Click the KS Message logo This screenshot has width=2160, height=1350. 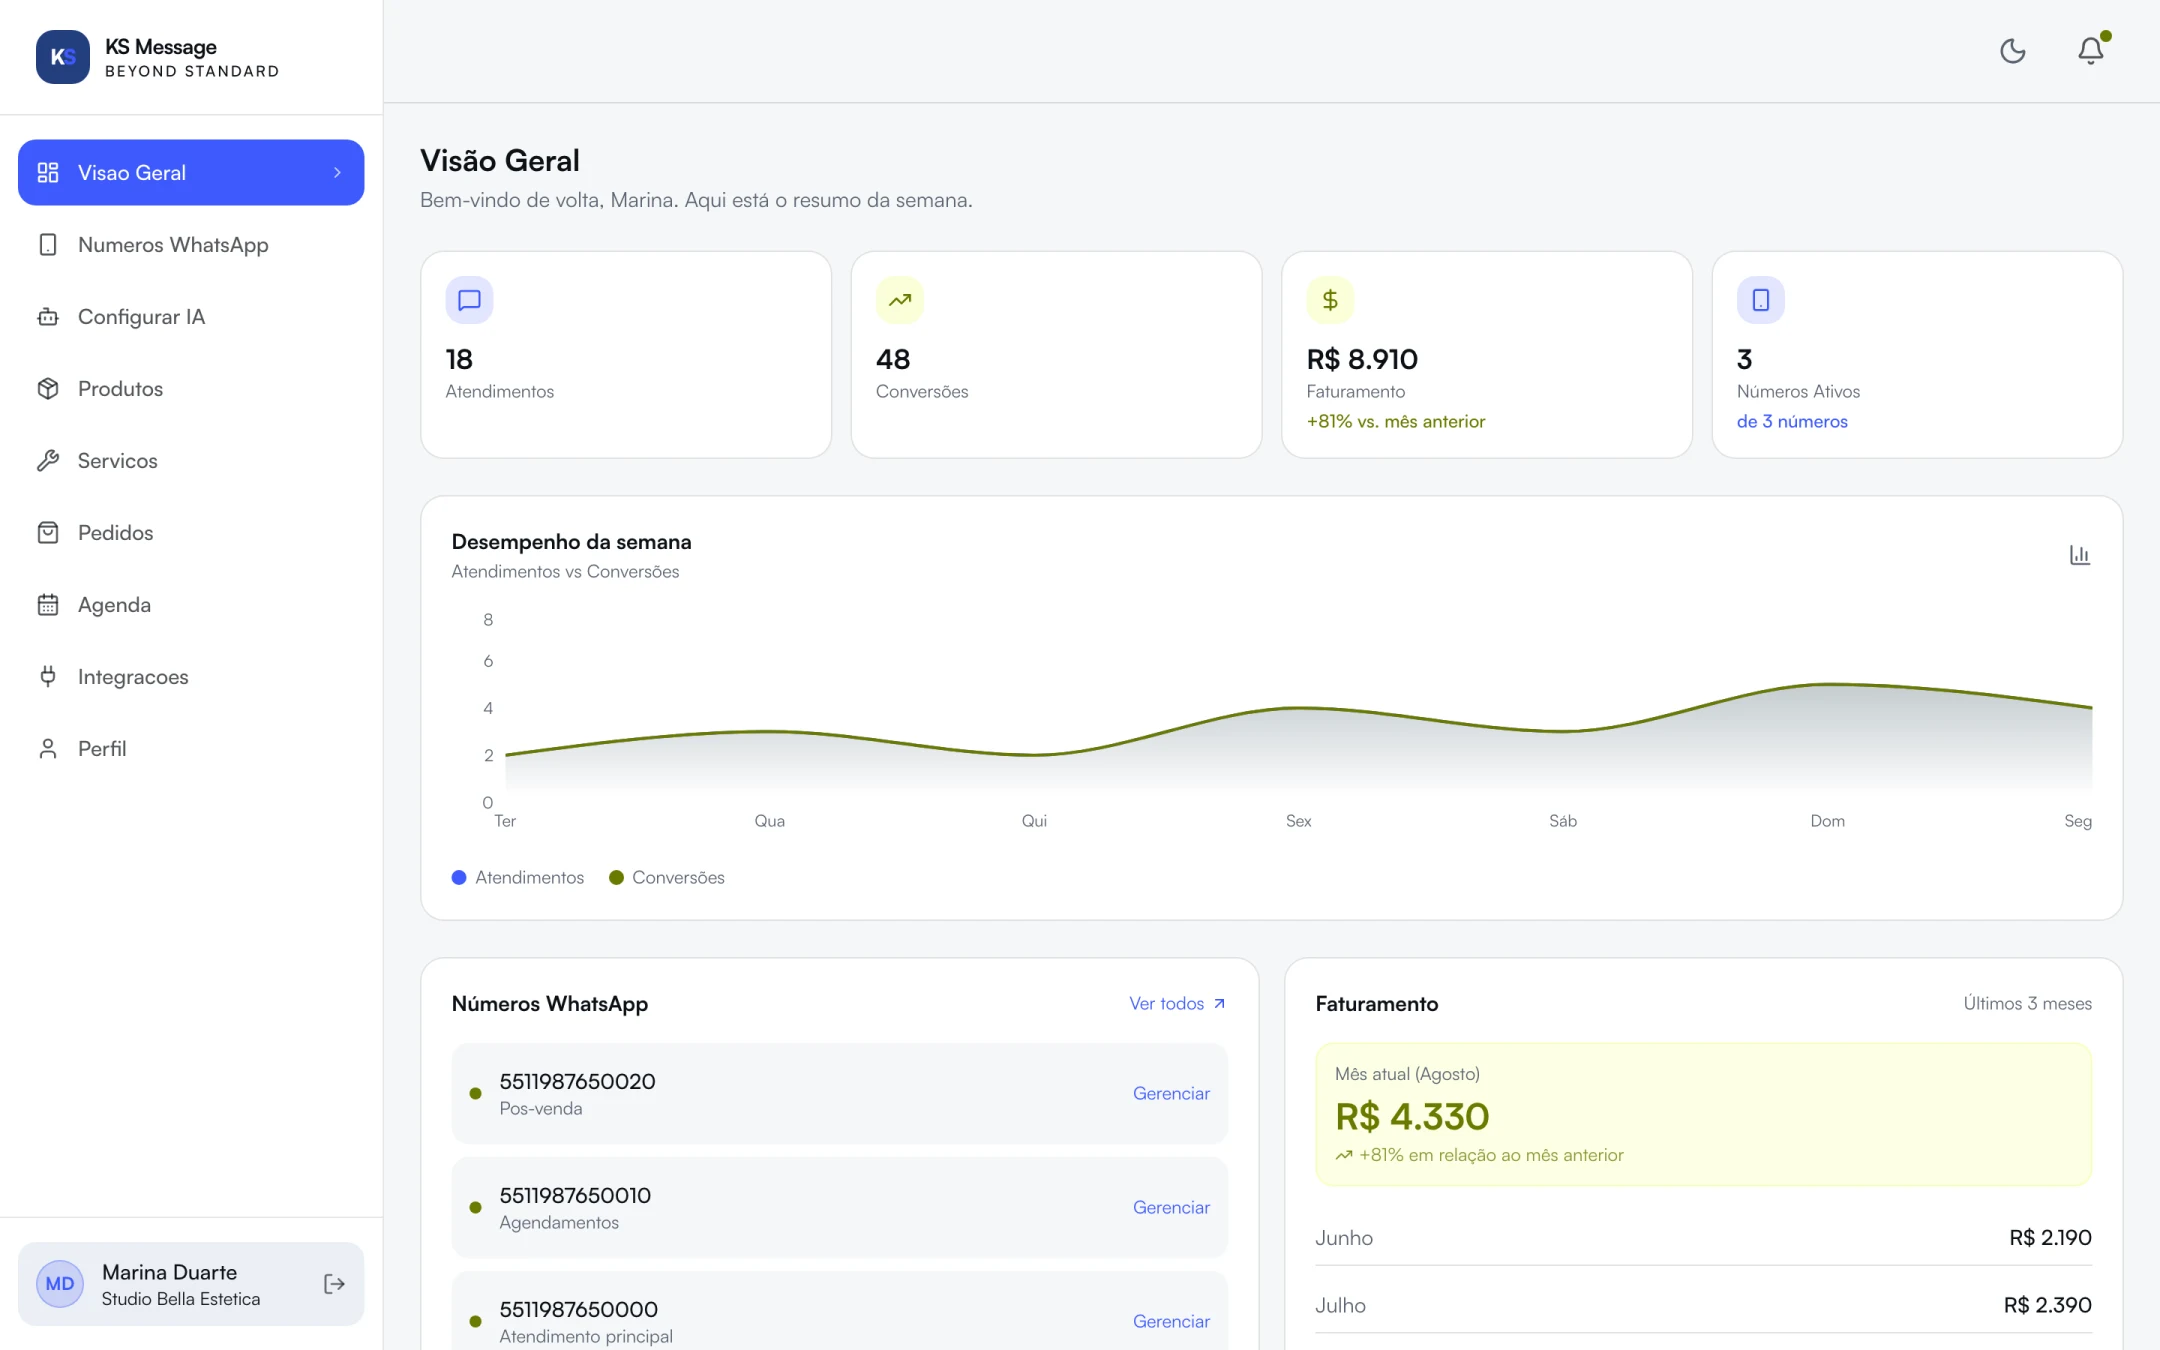coord(63,57)
